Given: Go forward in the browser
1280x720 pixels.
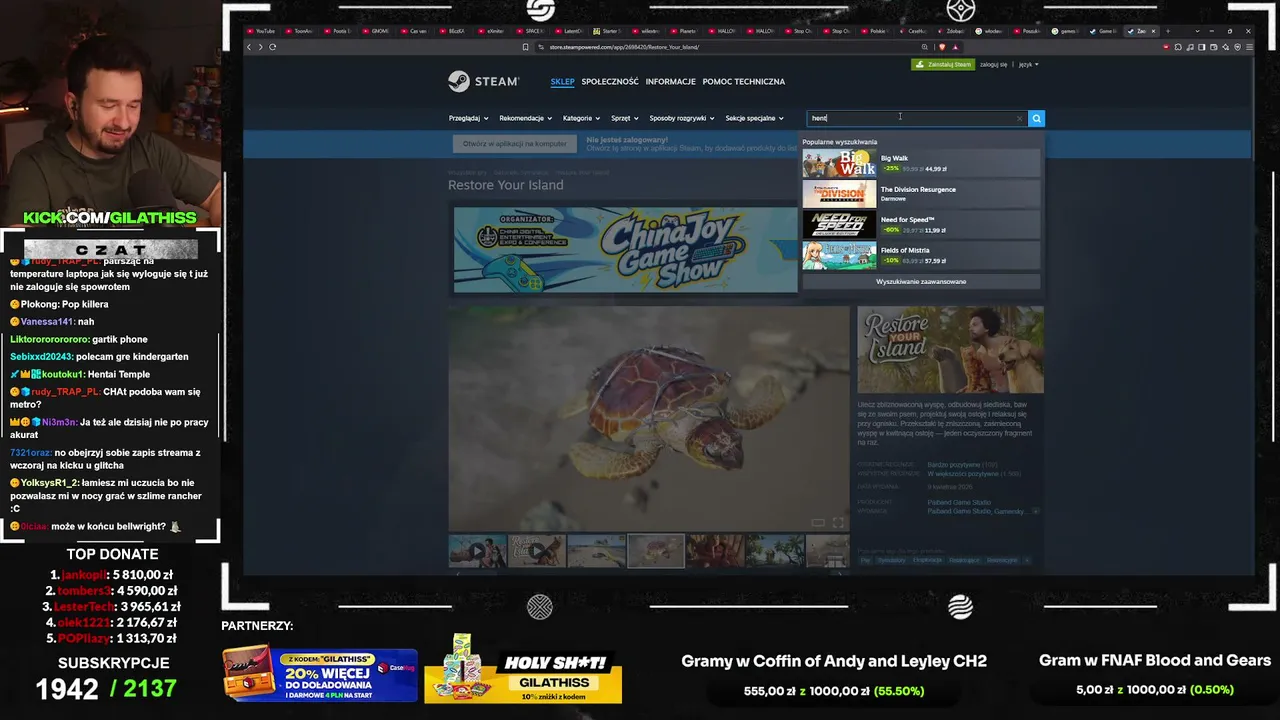Looking at the screenshot, I should [x=261, y=47].
